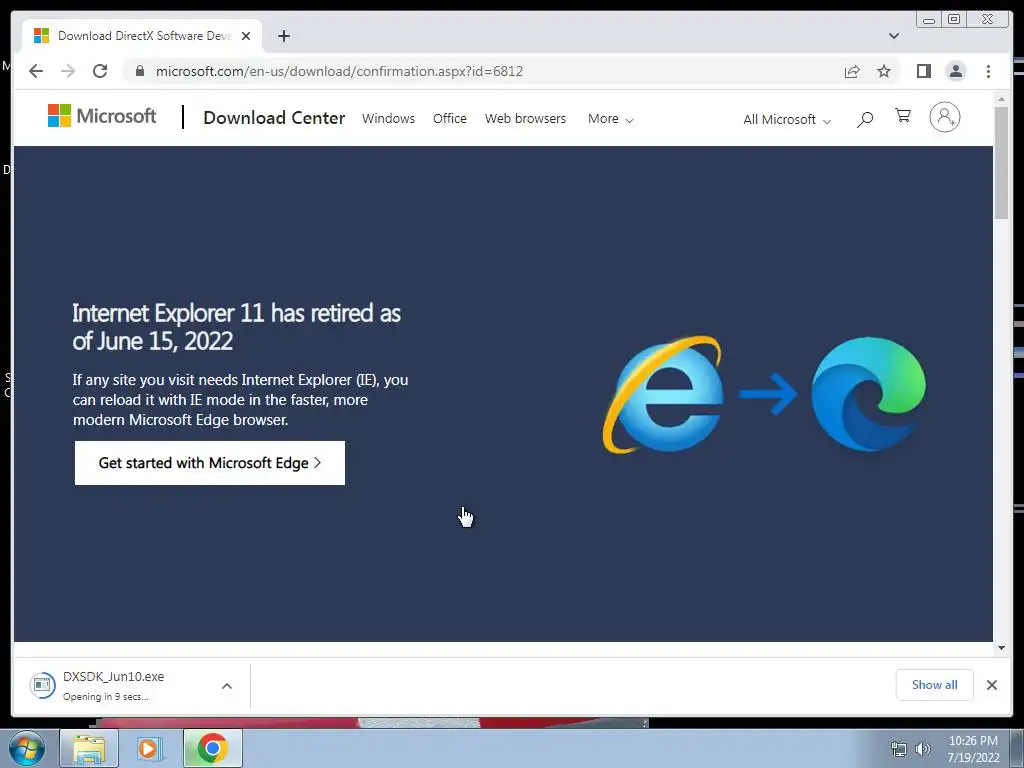
Task: Open the tab search chevron
Action: pos(893,36)
